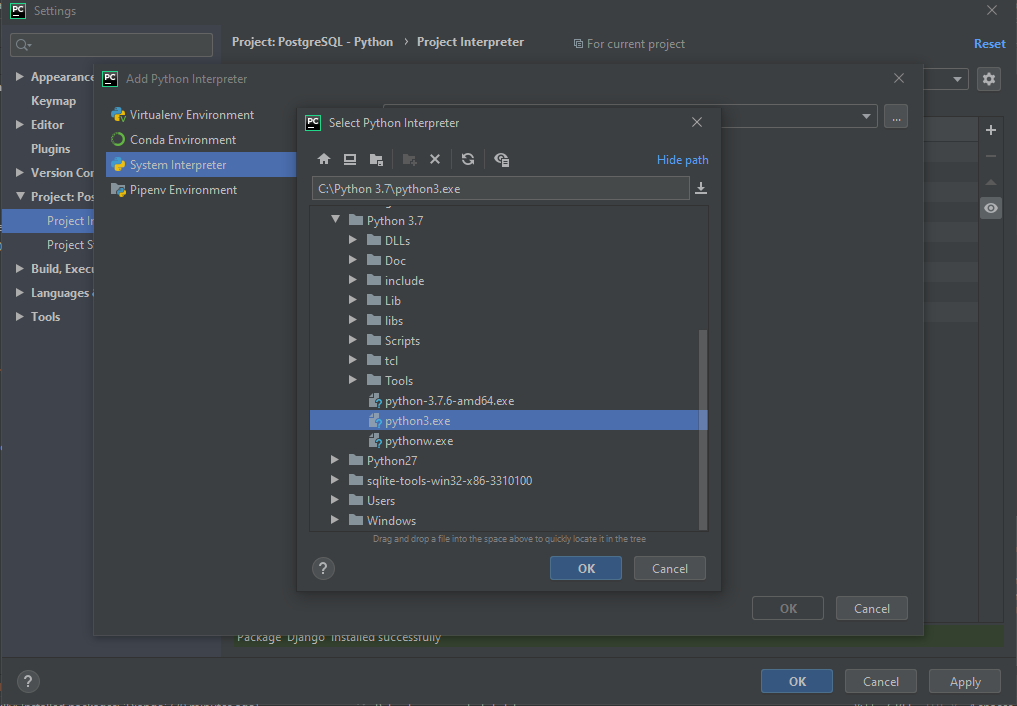Confirm selection with OK in file chooser
Viewport: 1017px width, 706px height.
[586, 569]
